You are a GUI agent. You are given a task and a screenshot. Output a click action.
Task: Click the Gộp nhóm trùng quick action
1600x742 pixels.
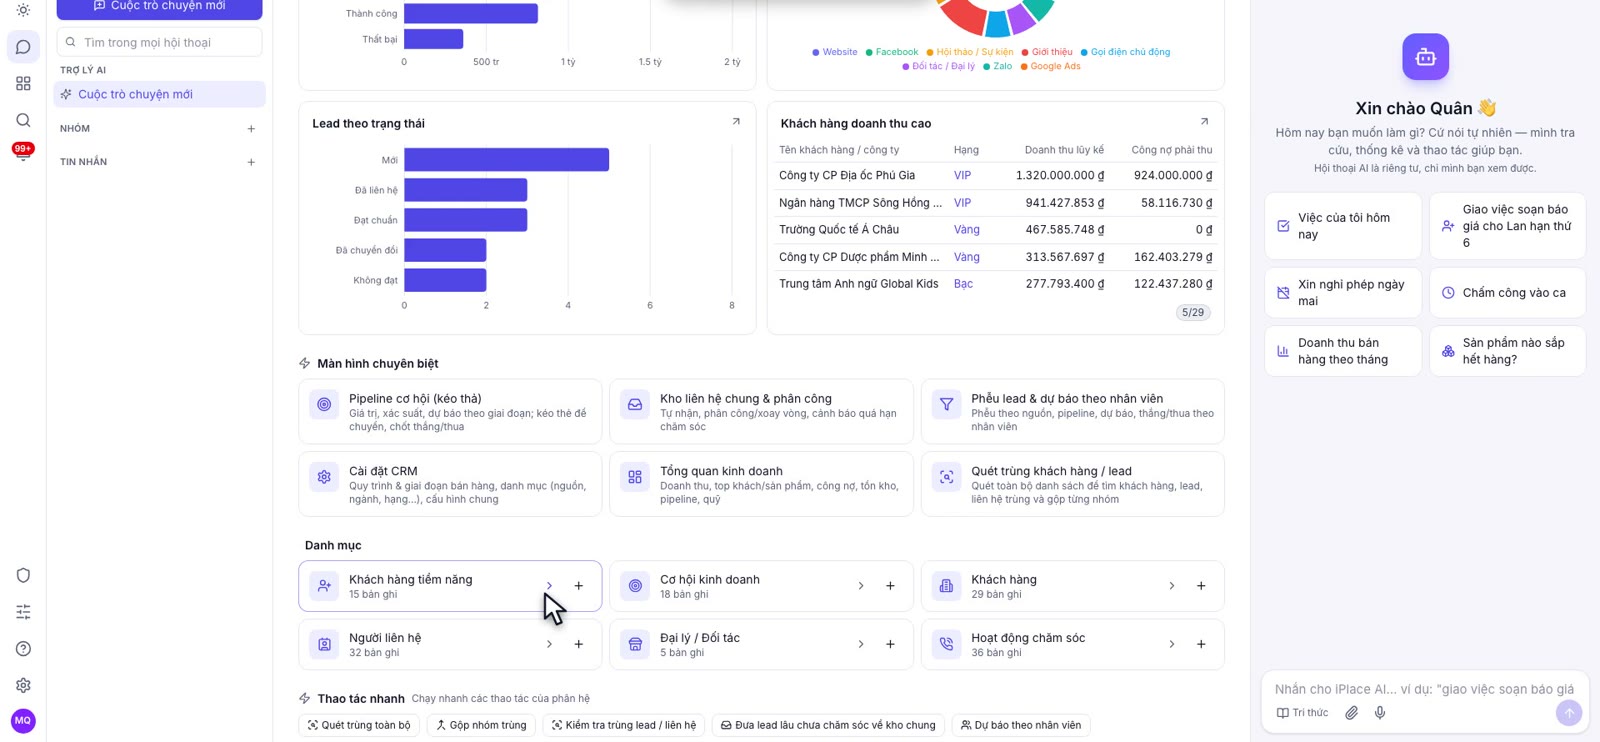pyautogui.click(x=481, y=725)
